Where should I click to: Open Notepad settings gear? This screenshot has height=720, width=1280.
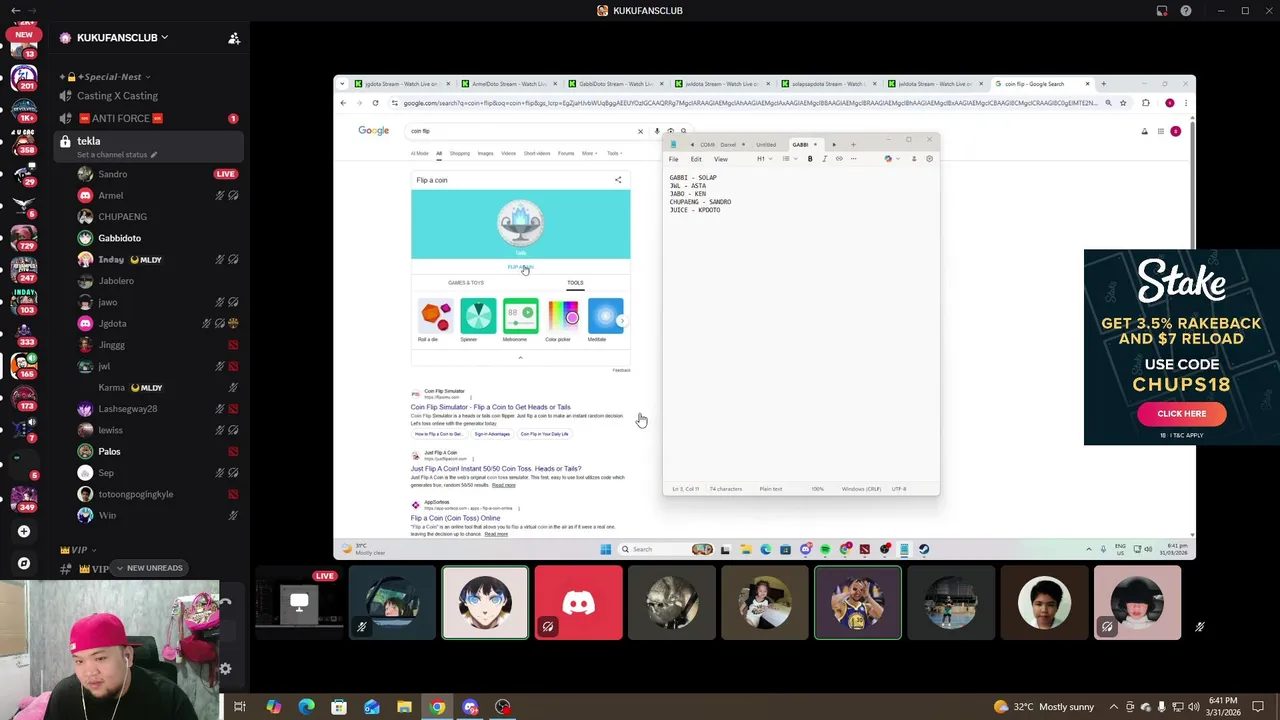(x=929, y=159)
